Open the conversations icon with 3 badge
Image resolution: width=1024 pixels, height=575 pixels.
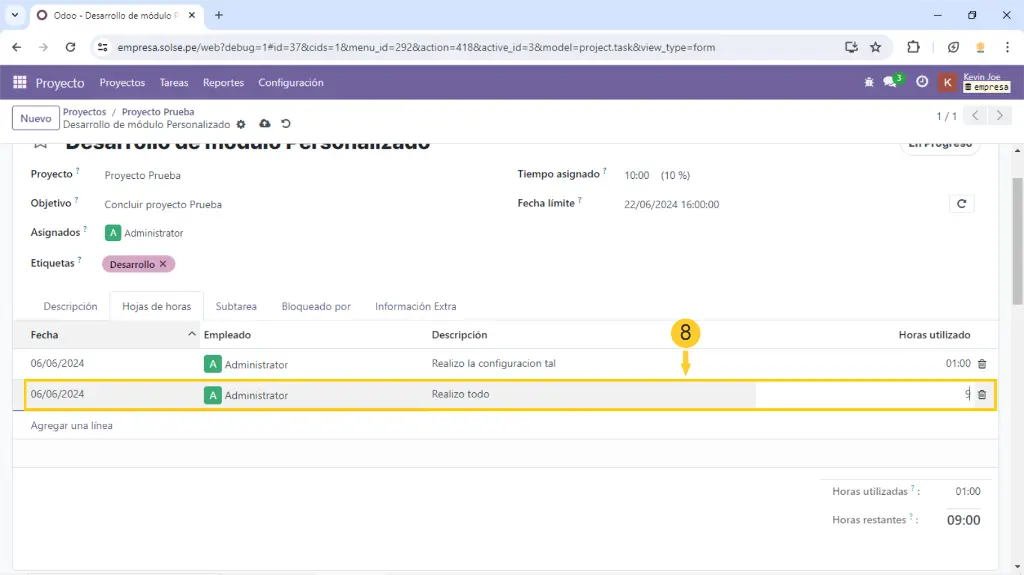tap(890, 83)
